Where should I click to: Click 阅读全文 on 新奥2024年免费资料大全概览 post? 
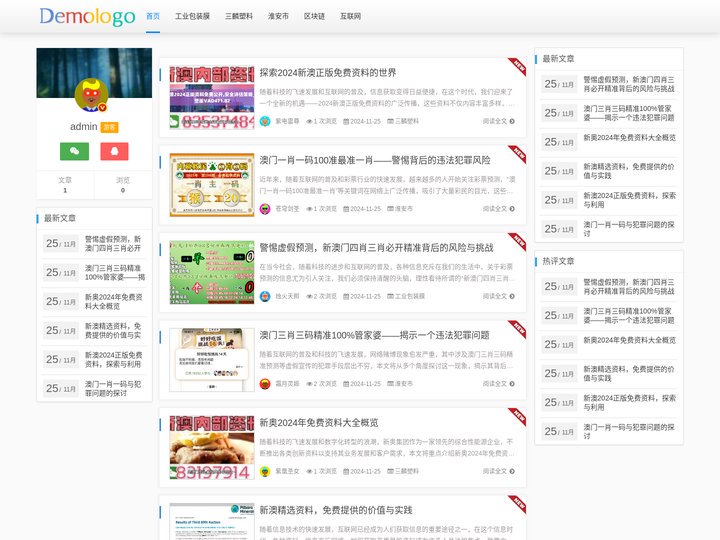(498, 471)
